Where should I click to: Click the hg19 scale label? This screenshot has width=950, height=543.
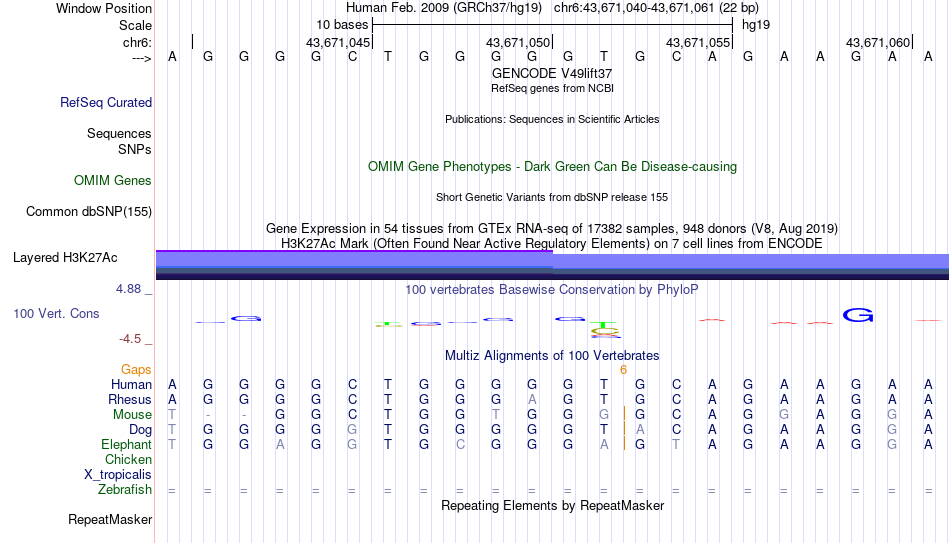pyautogui.click(x=756, y=25)
